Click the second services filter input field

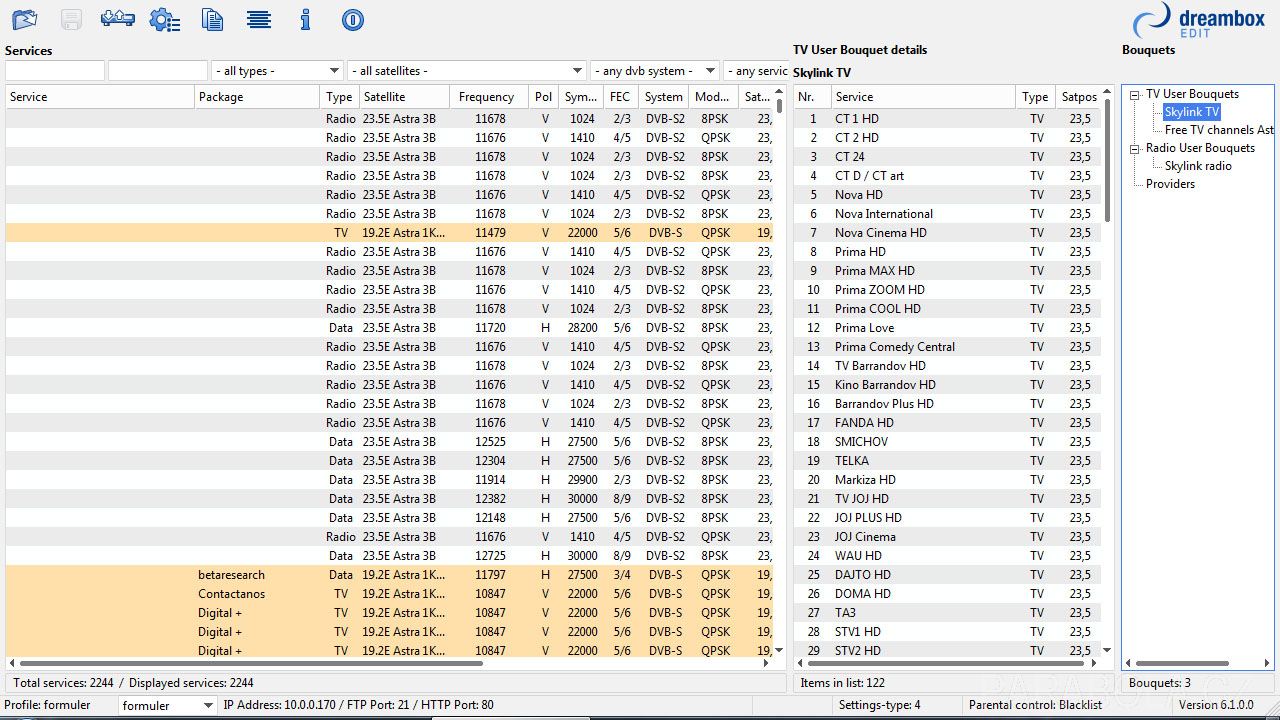pyautogui.click(x=158, y=71)
